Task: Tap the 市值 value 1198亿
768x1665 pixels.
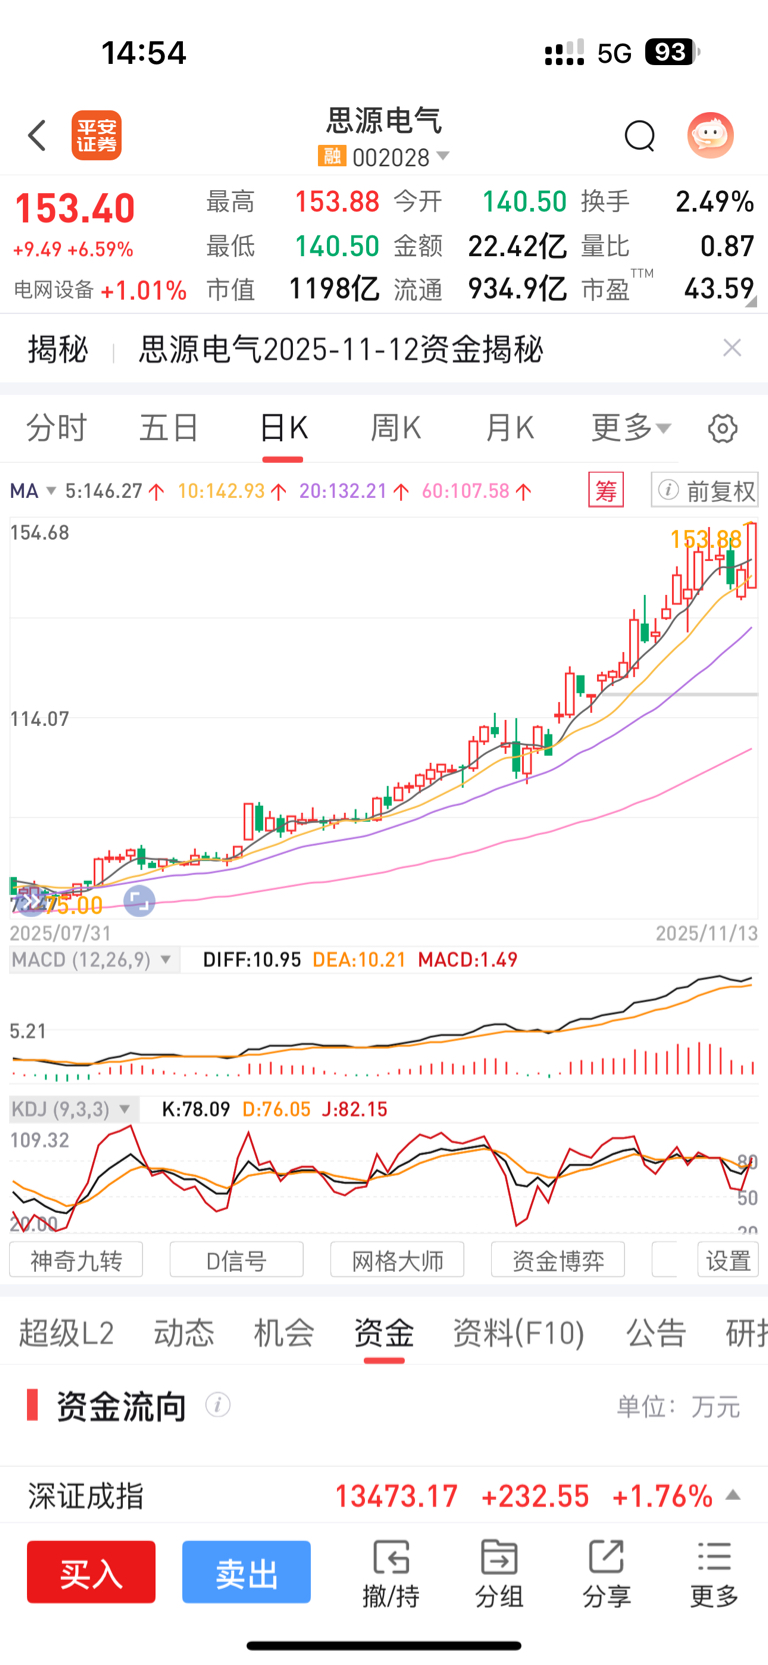Action: 333,289
